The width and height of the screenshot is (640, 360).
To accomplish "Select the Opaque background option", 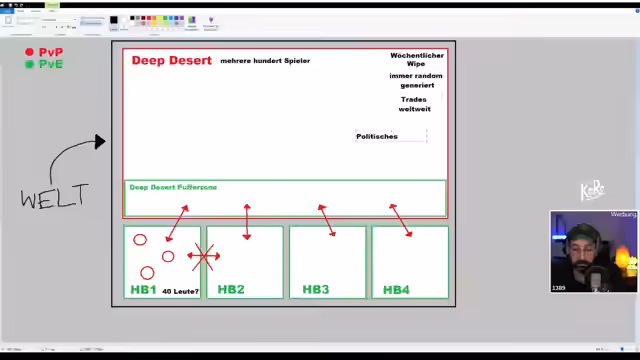I will click(92, 18).
